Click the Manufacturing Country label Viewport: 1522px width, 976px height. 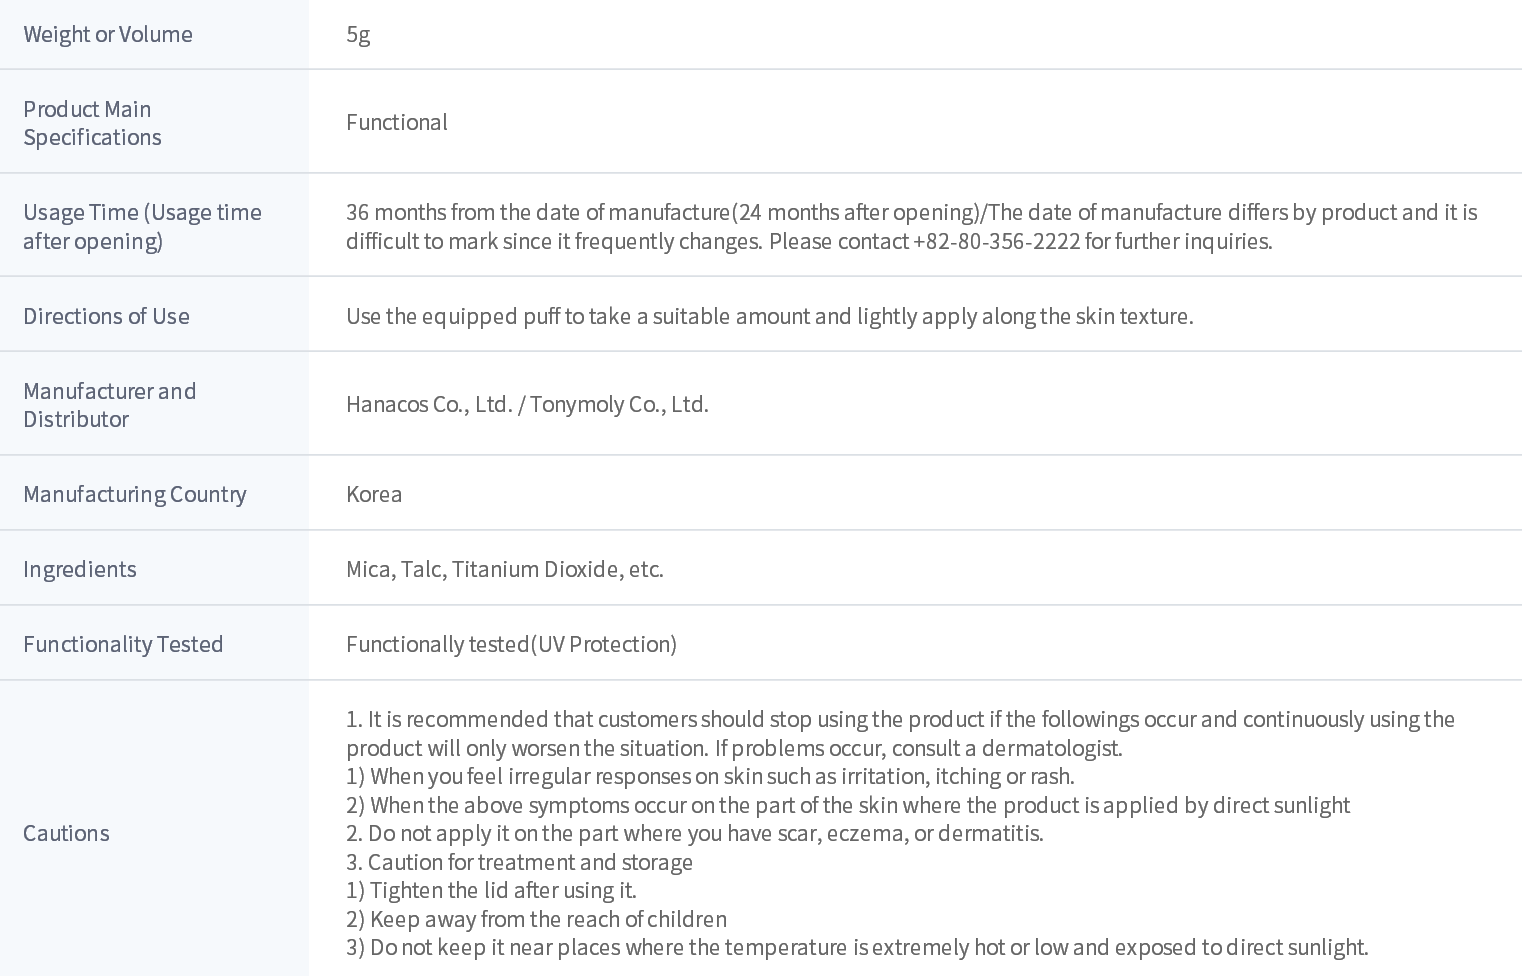tap(134, 494)
